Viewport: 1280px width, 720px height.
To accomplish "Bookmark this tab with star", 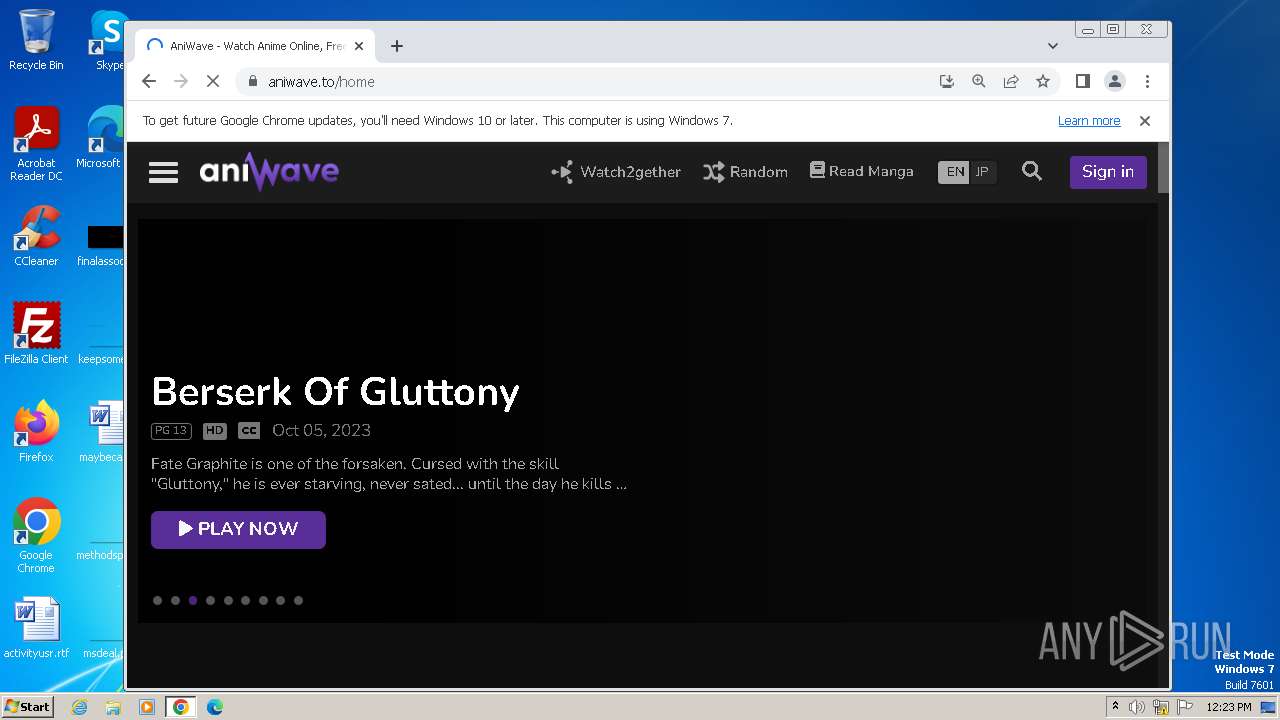I will [x=1043, y=82].
